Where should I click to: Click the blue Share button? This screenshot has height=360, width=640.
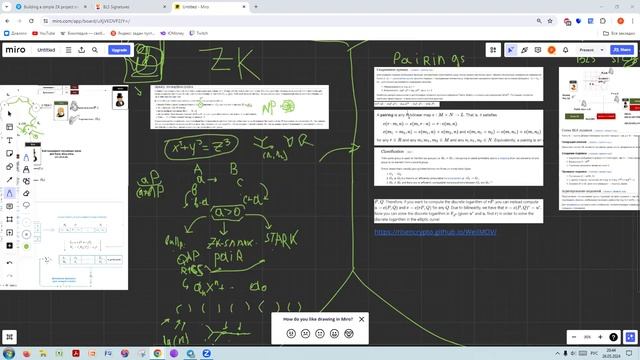click(622, 50)
